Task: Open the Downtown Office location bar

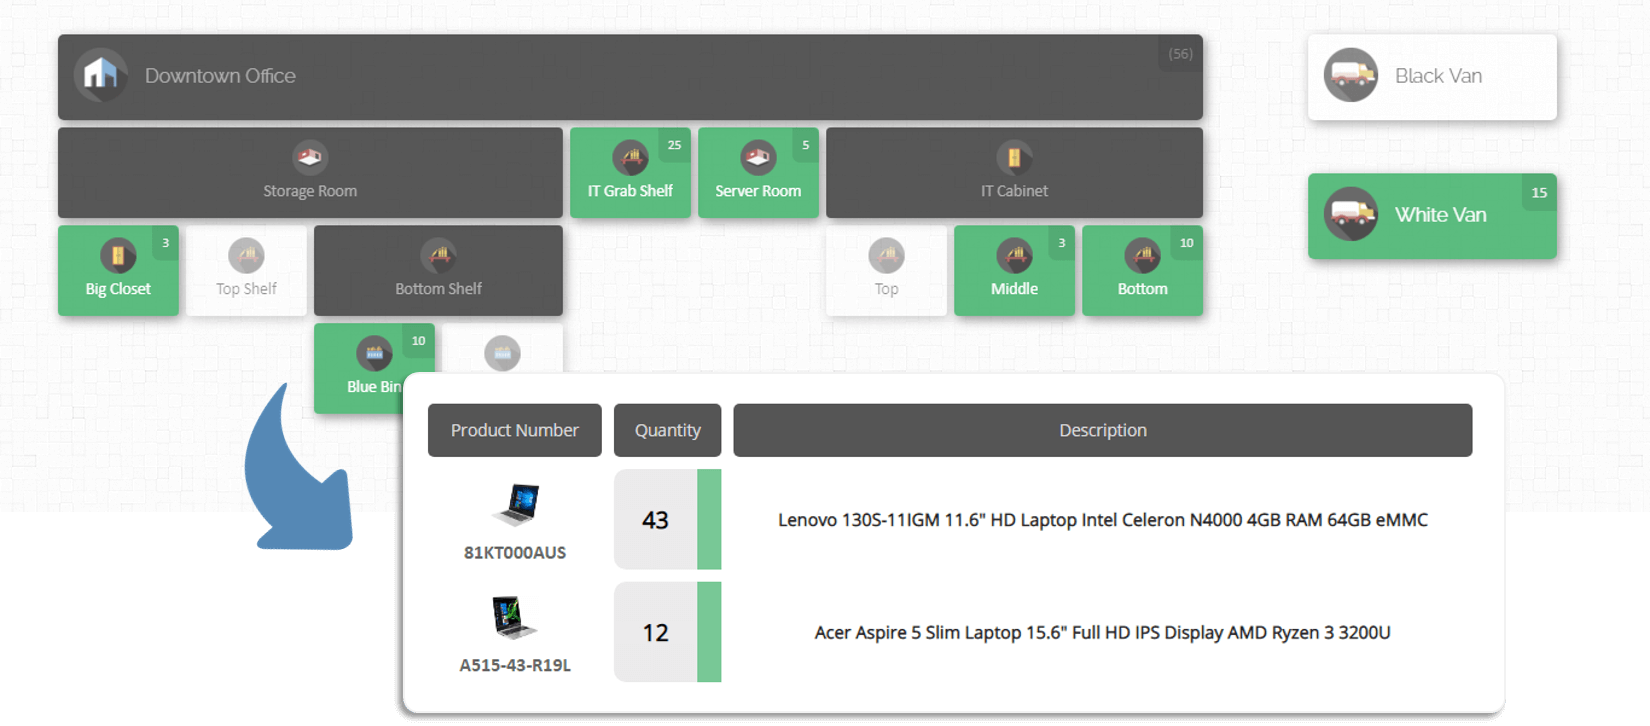Action: (630, 77)
